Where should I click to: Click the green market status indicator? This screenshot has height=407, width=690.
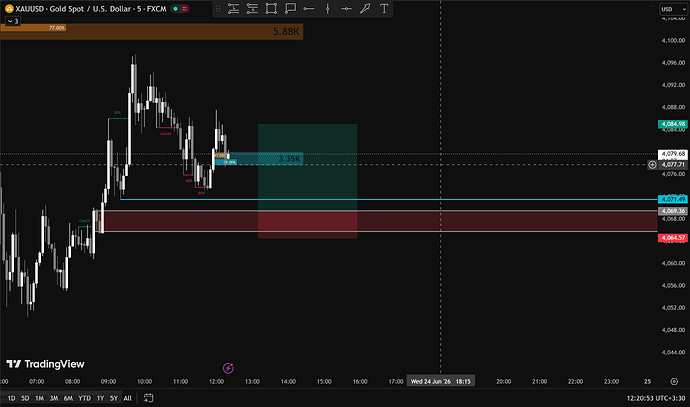tap(175, 8)
